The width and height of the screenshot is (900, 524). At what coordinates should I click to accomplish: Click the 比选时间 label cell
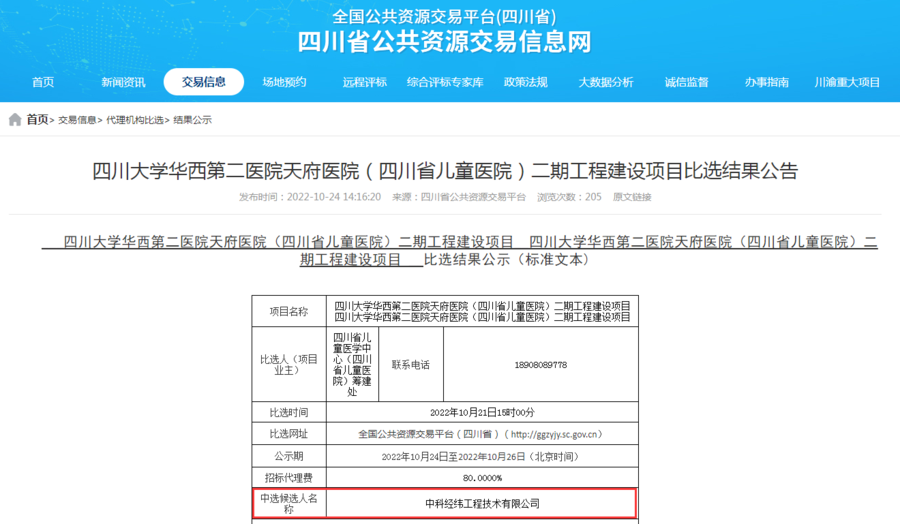coord(289,412)
